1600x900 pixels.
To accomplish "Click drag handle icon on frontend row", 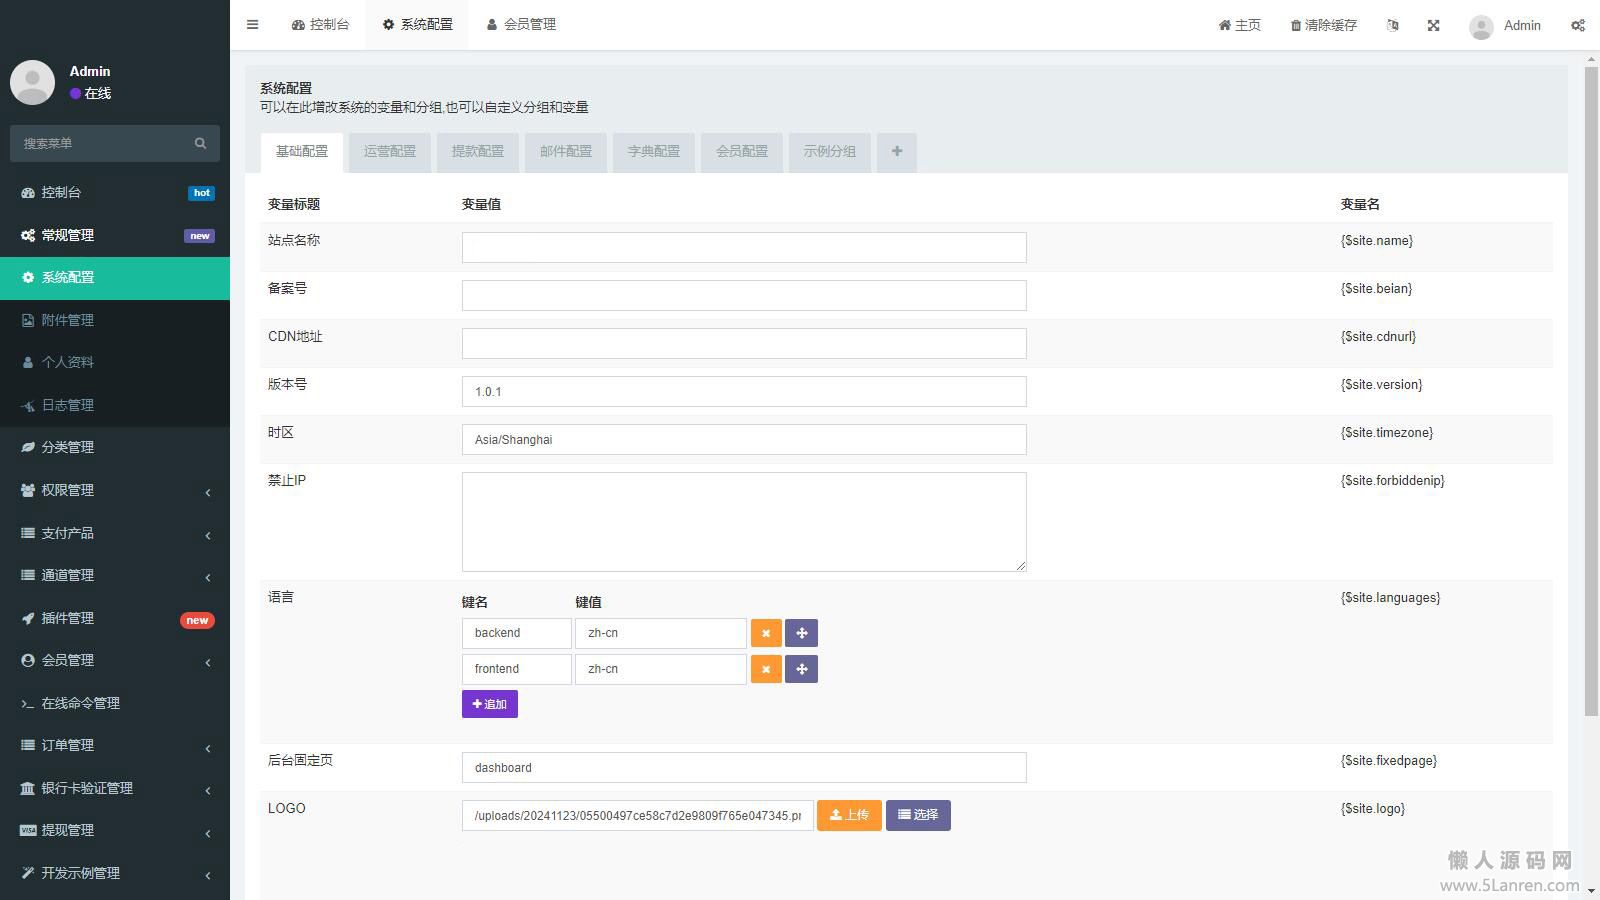I will tap(801, 669).
